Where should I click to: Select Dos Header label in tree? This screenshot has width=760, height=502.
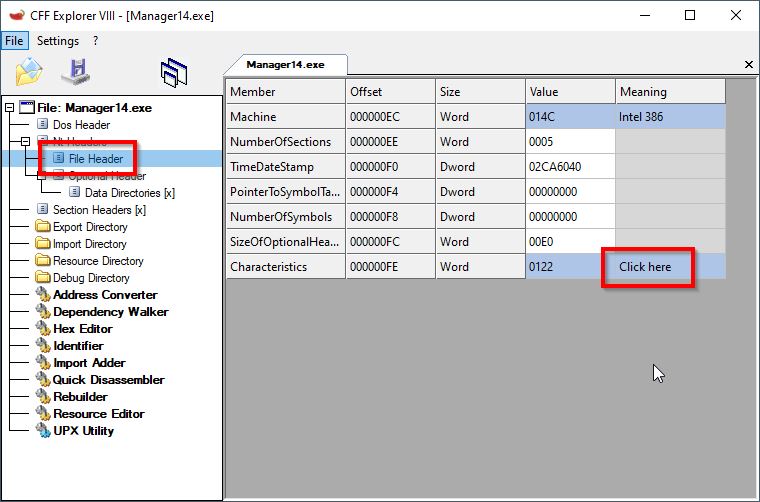pos(81,125)
